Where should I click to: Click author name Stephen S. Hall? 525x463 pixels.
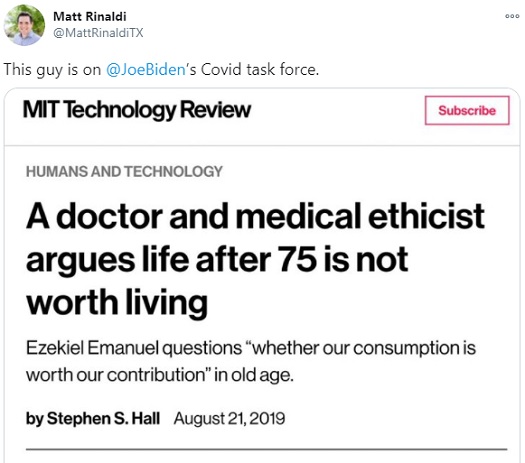(103, 418)
